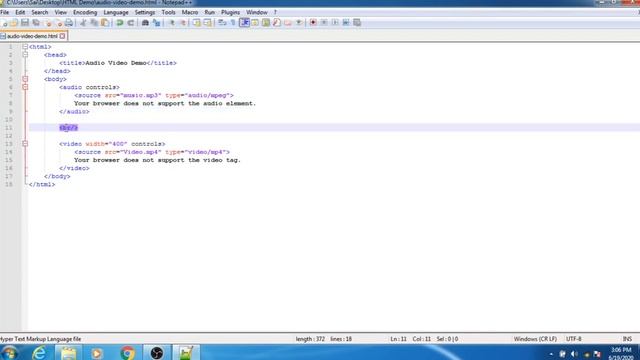Open Google Chrome from taskbar

tap(127, 353)
